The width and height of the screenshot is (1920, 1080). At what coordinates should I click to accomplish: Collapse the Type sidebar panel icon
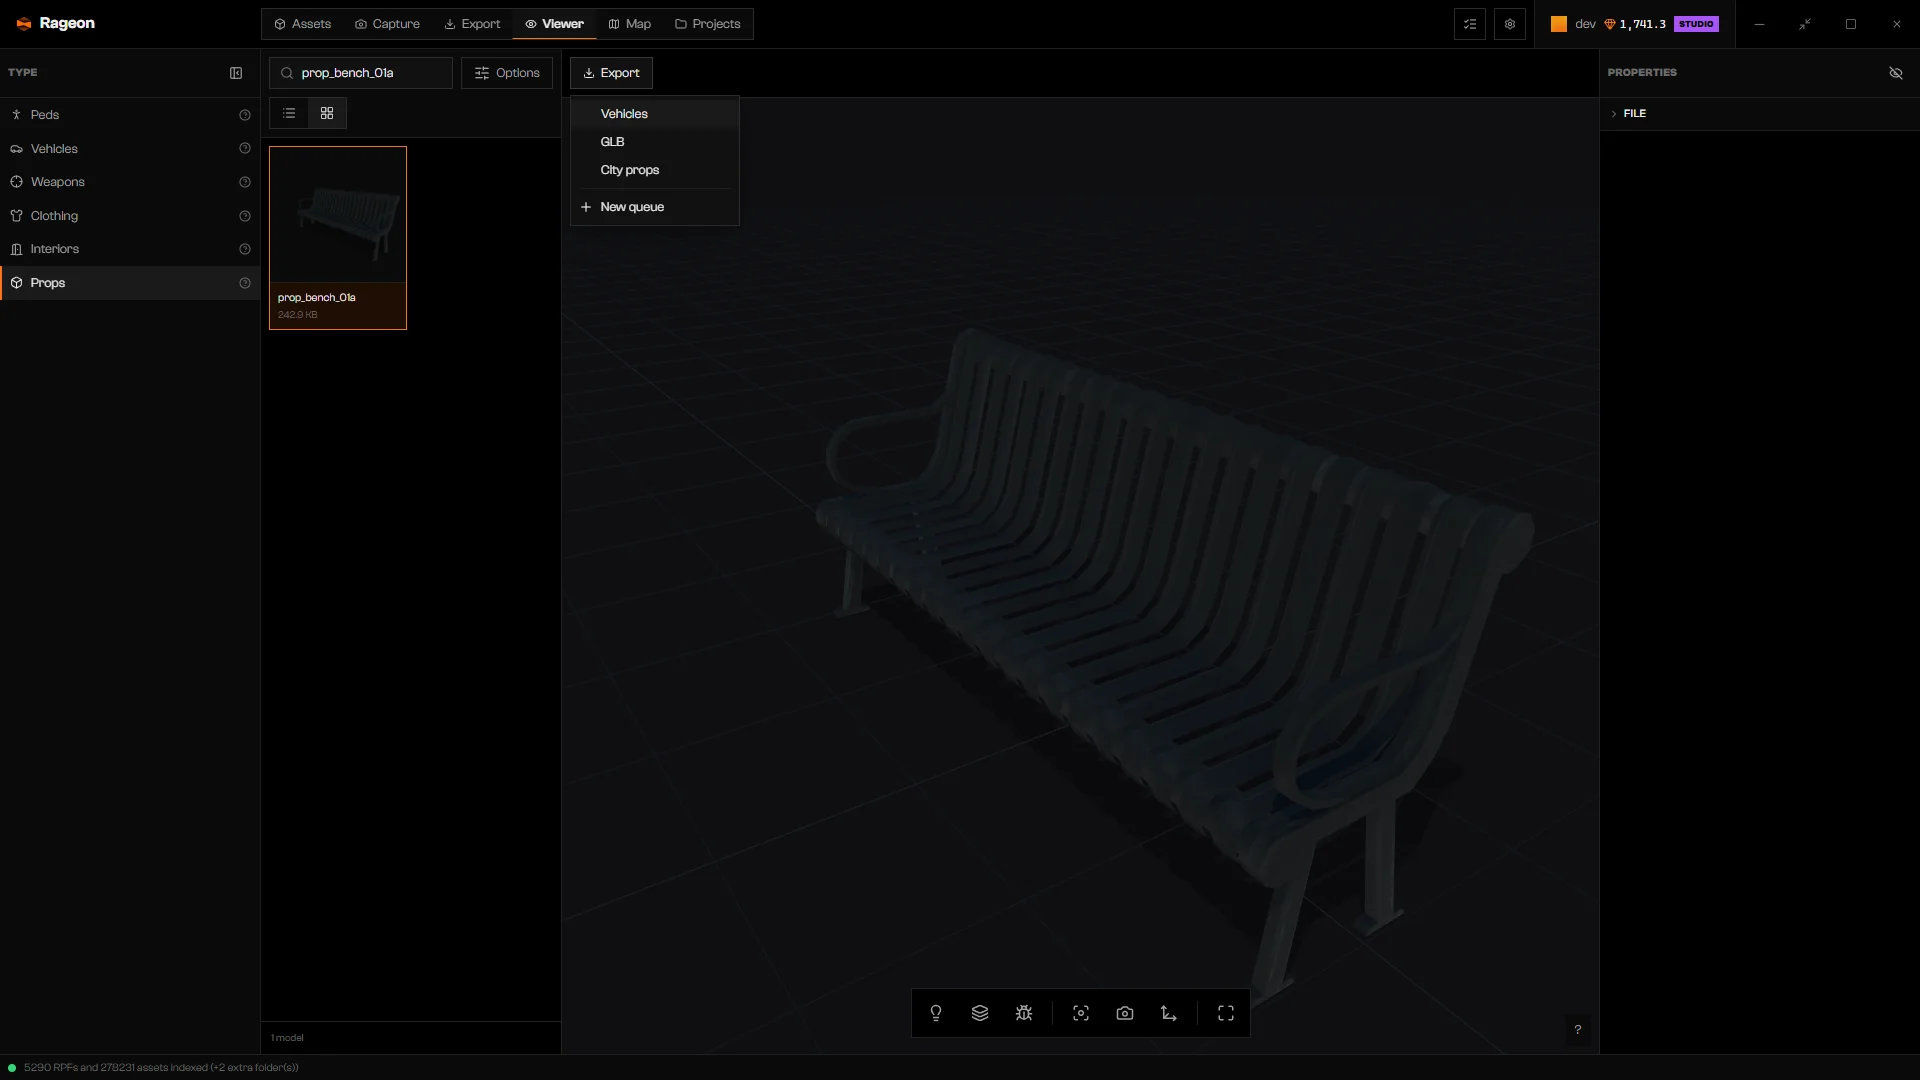236,73
